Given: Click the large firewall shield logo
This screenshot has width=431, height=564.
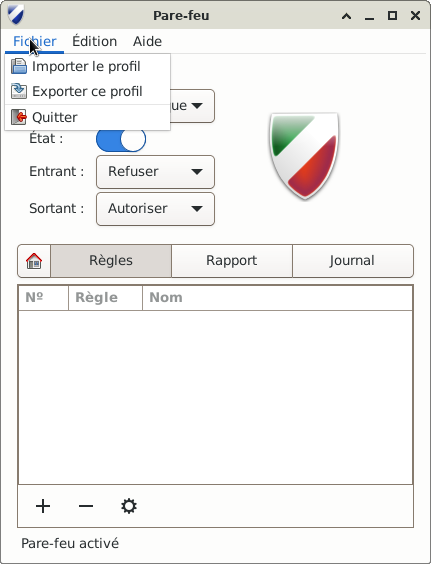Looking at the screenshot, I should (x=304, y=155).
